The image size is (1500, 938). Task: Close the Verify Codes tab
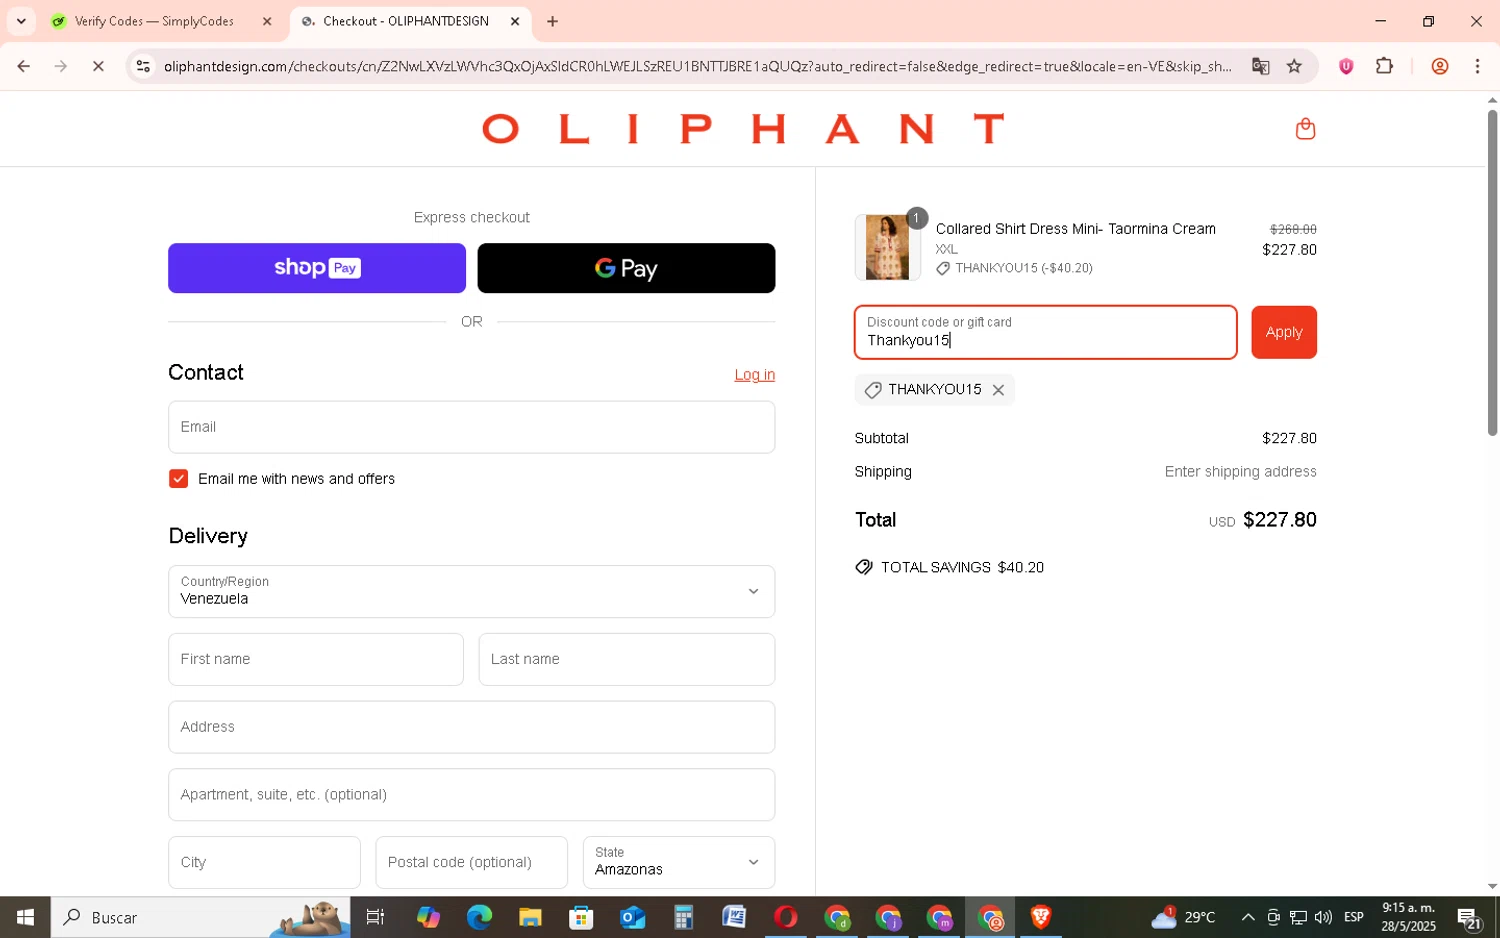267,21
